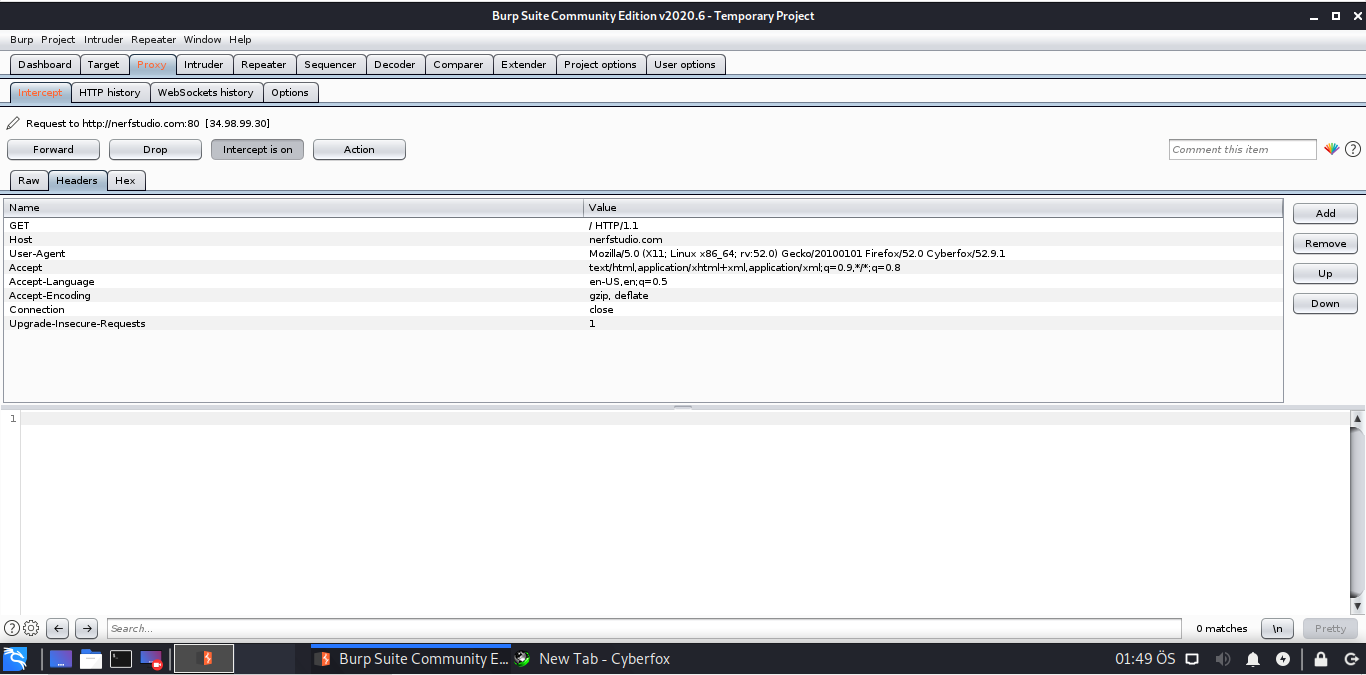Open the screen recorder taskbar icon
This screenshot has width=1366, height=675.
point(151,659)
